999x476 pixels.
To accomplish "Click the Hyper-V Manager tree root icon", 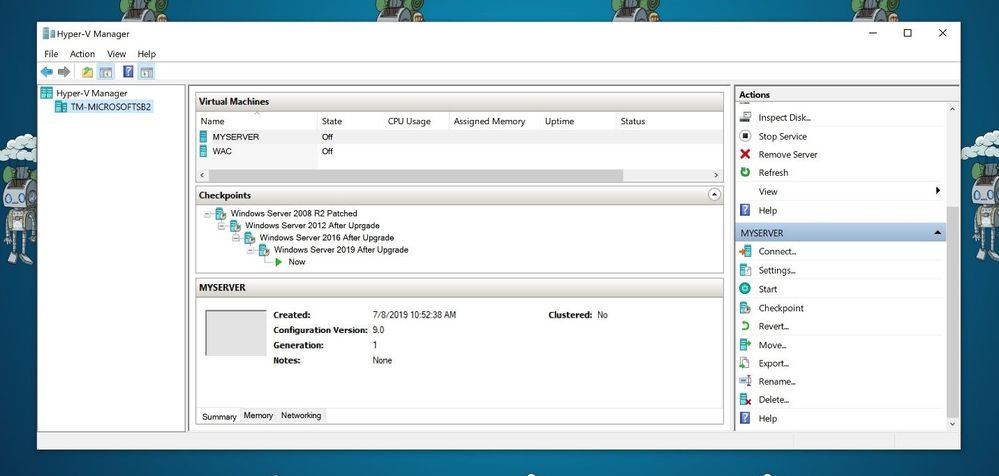I will pyautogui.click(x=47, y=93).
